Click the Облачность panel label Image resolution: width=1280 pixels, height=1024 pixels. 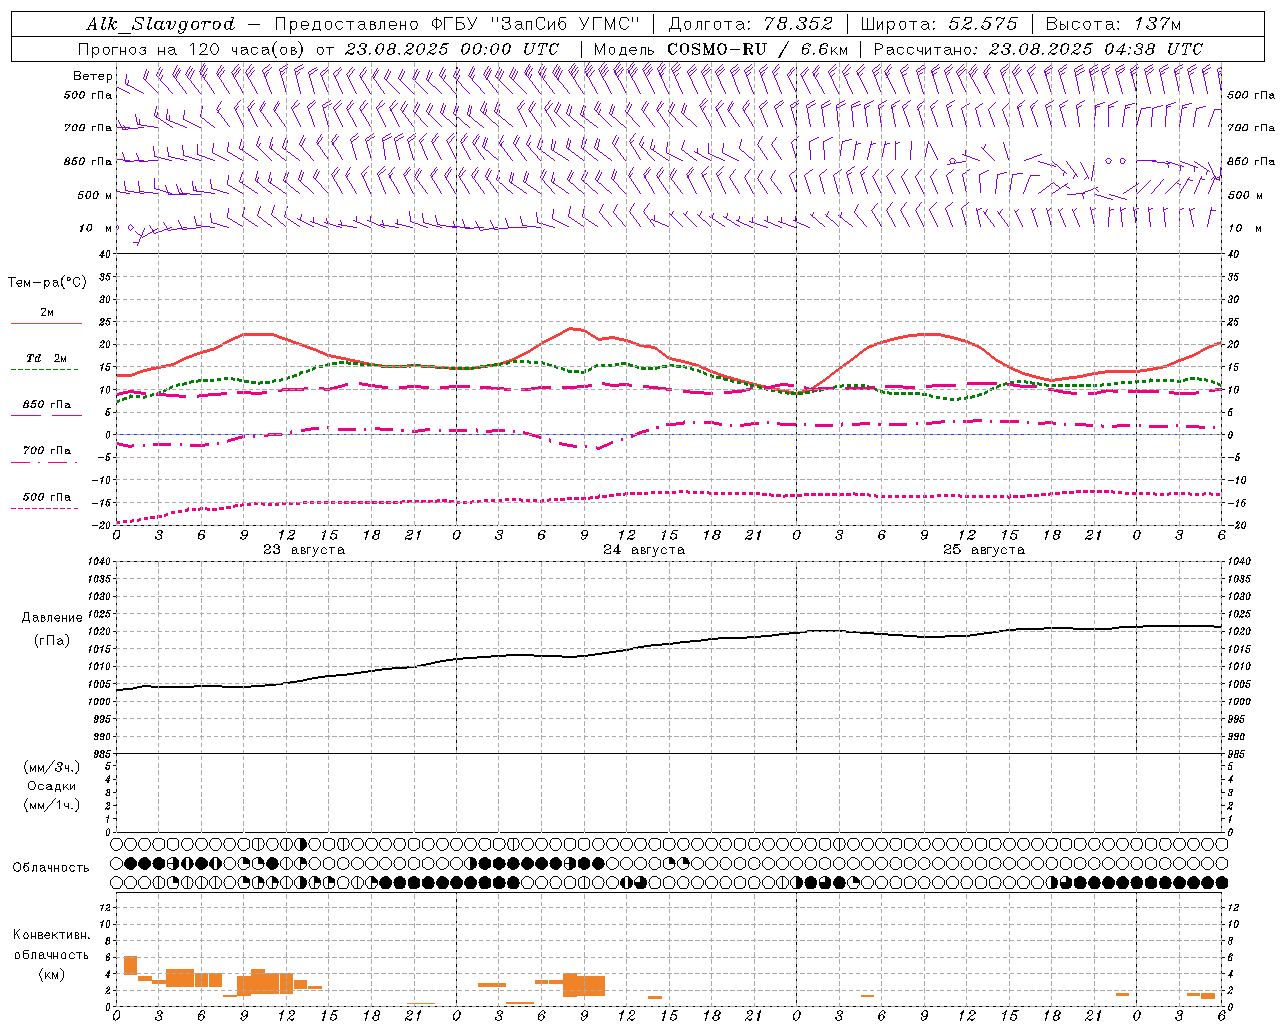(51, 868)
